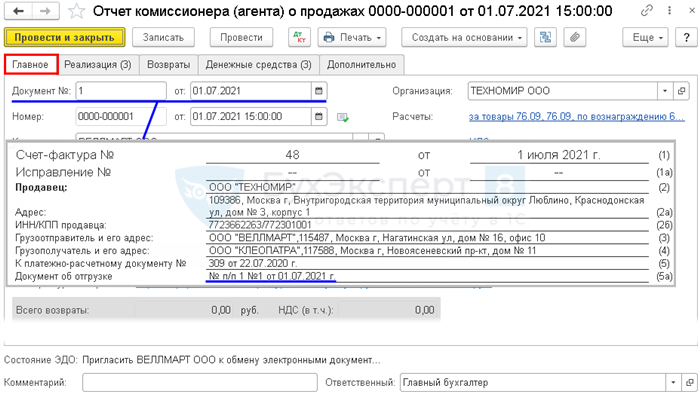Click the Провести button
The width and height of the screenshot is (700, 394).
pos(241,37)
